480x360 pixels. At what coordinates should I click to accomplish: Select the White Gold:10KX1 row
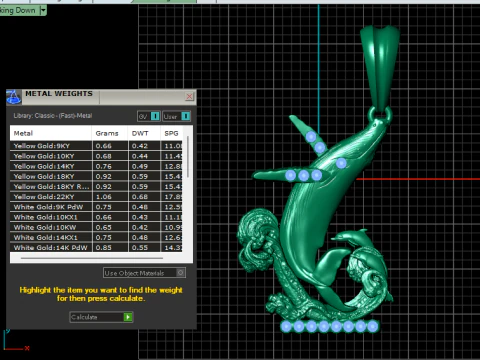click(96, 217)
